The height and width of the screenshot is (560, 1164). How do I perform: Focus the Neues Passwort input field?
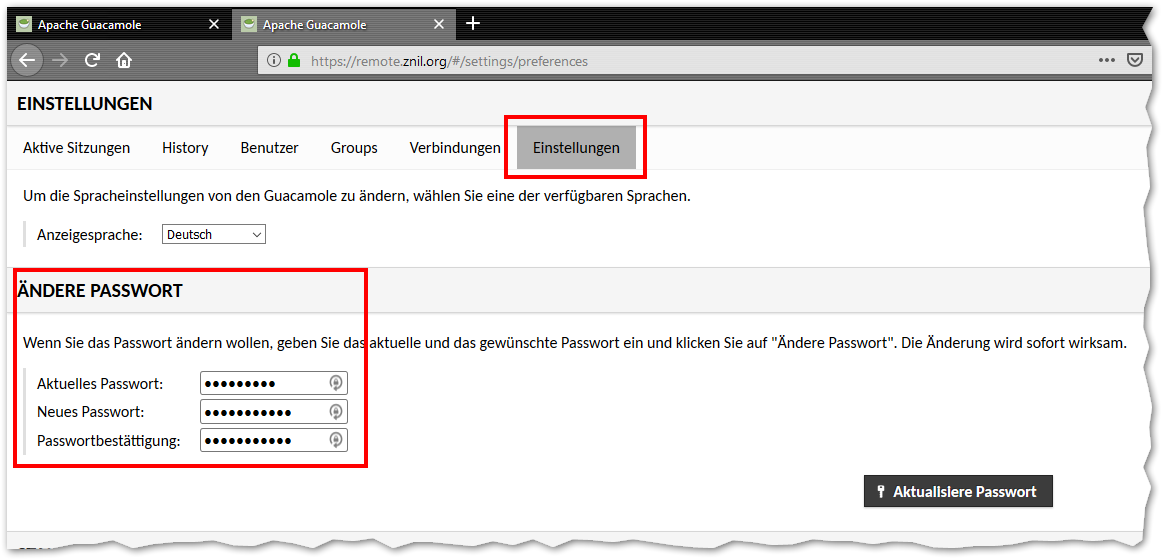pyautogui.click(x=262, y=412)
